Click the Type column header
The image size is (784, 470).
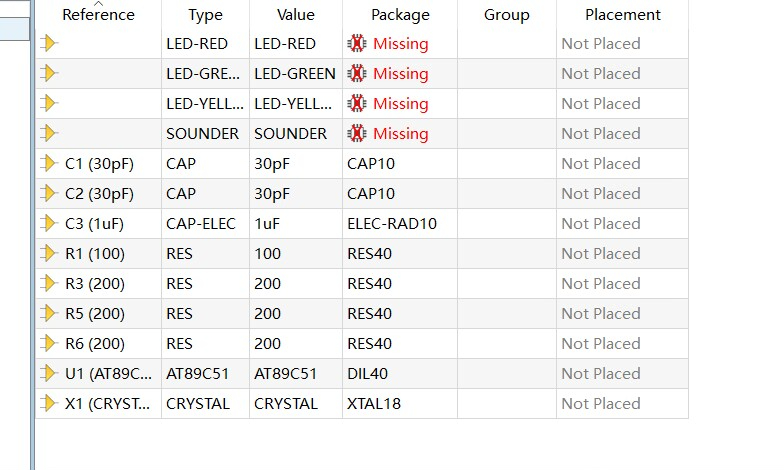coord(206,14)
